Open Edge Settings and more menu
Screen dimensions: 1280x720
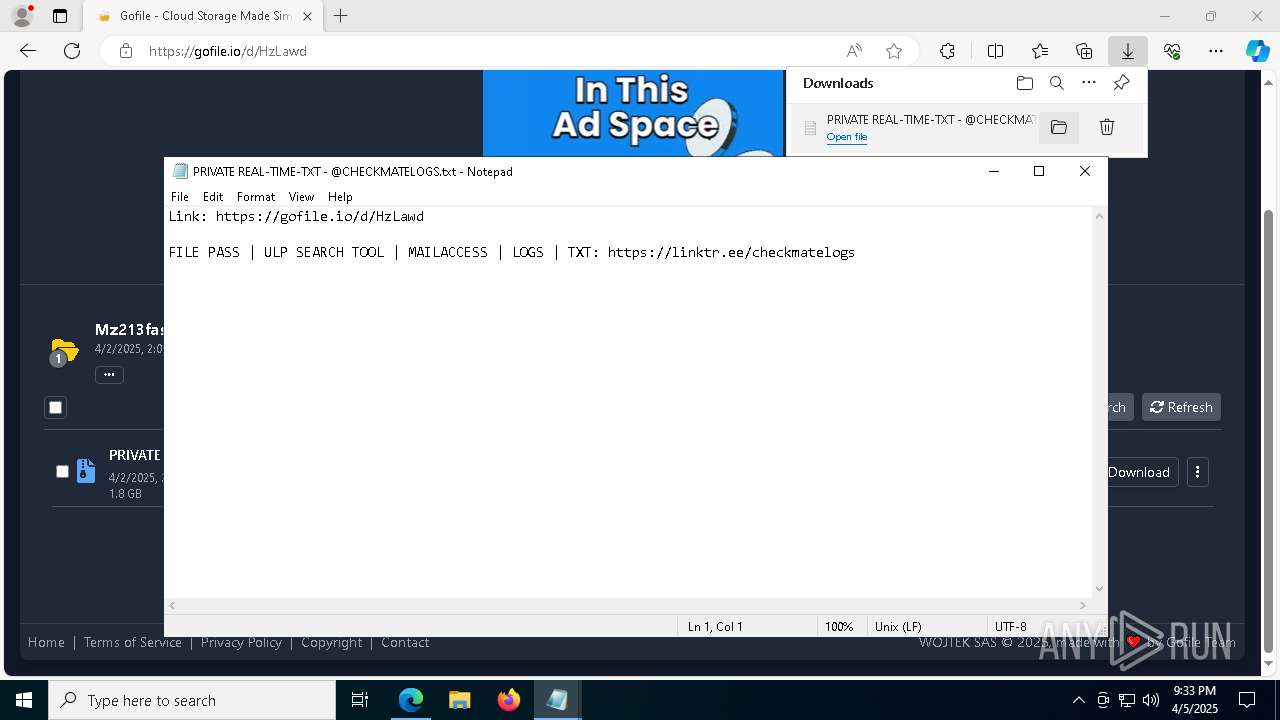coord(1216,51)
